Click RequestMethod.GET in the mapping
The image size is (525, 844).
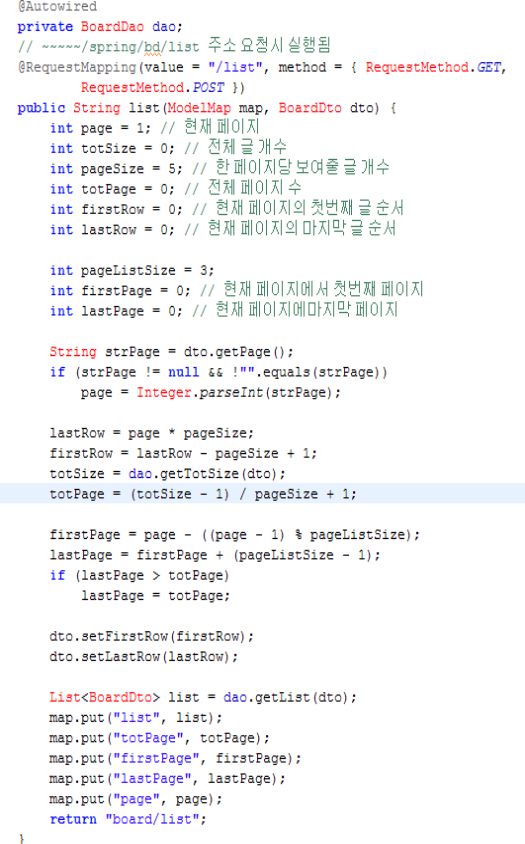pos(433,67)
